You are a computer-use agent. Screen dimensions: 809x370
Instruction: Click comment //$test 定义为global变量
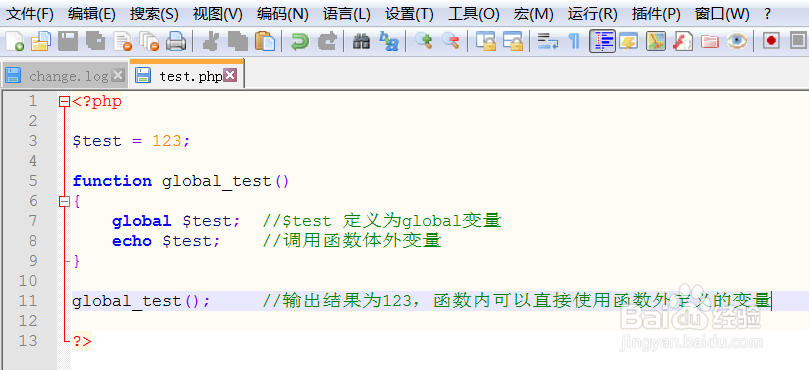[382, 221]
